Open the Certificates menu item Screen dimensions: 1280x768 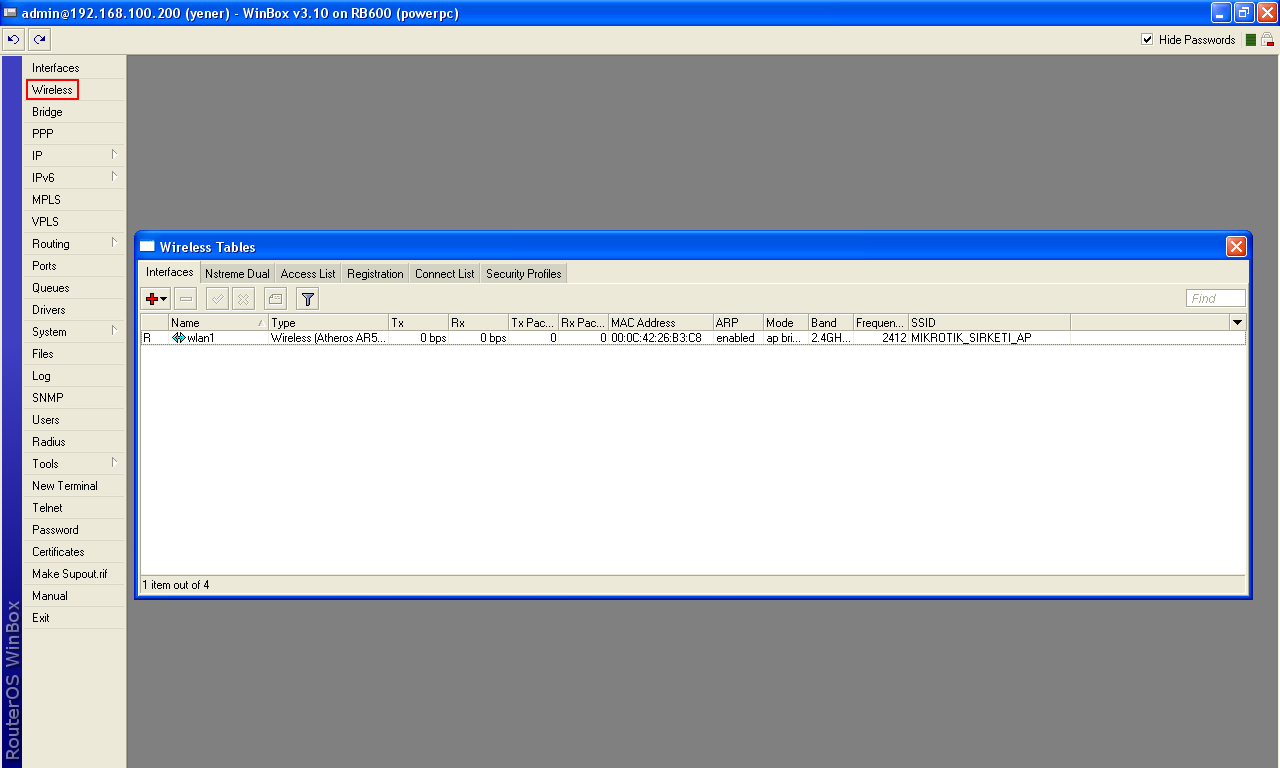[x=75, y=552]
